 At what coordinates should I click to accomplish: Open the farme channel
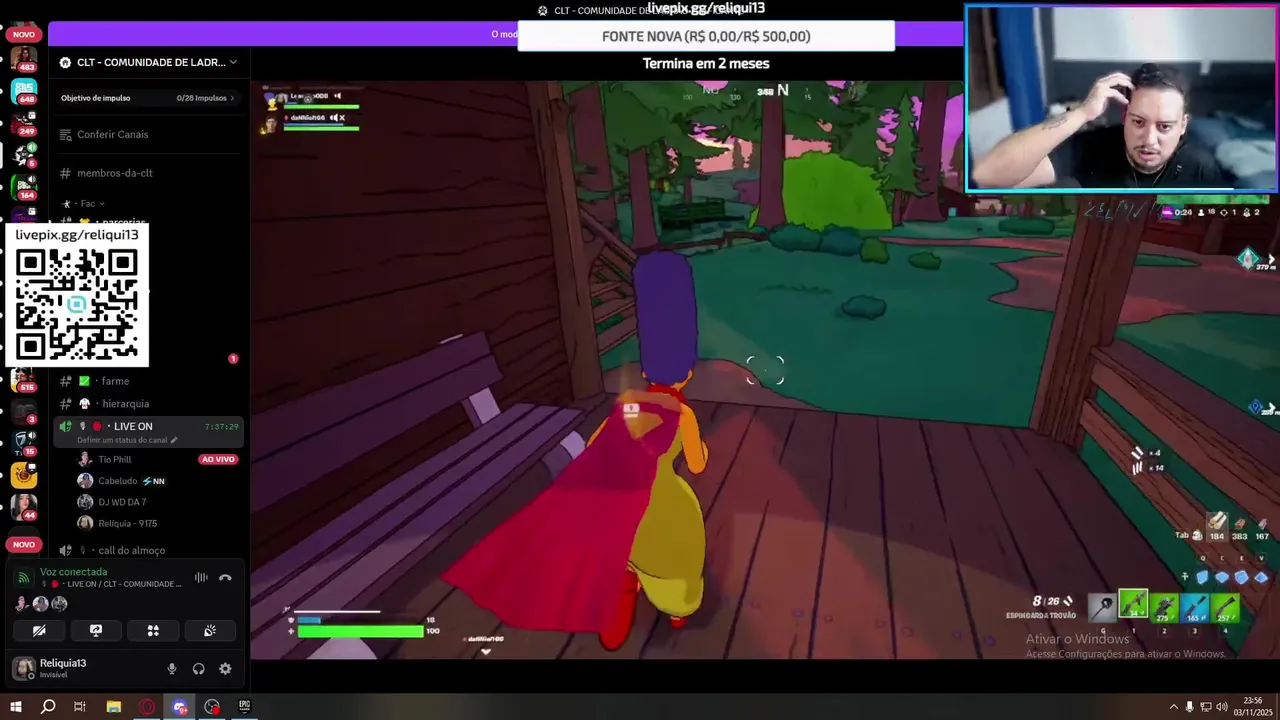click(x=115, y=381)
